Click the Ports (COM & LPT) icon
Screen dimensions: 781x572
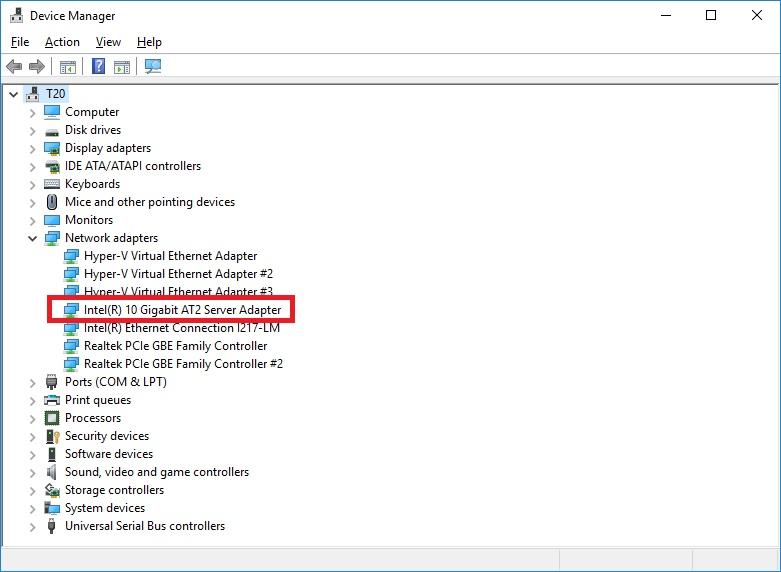click(x=51, y=382)
